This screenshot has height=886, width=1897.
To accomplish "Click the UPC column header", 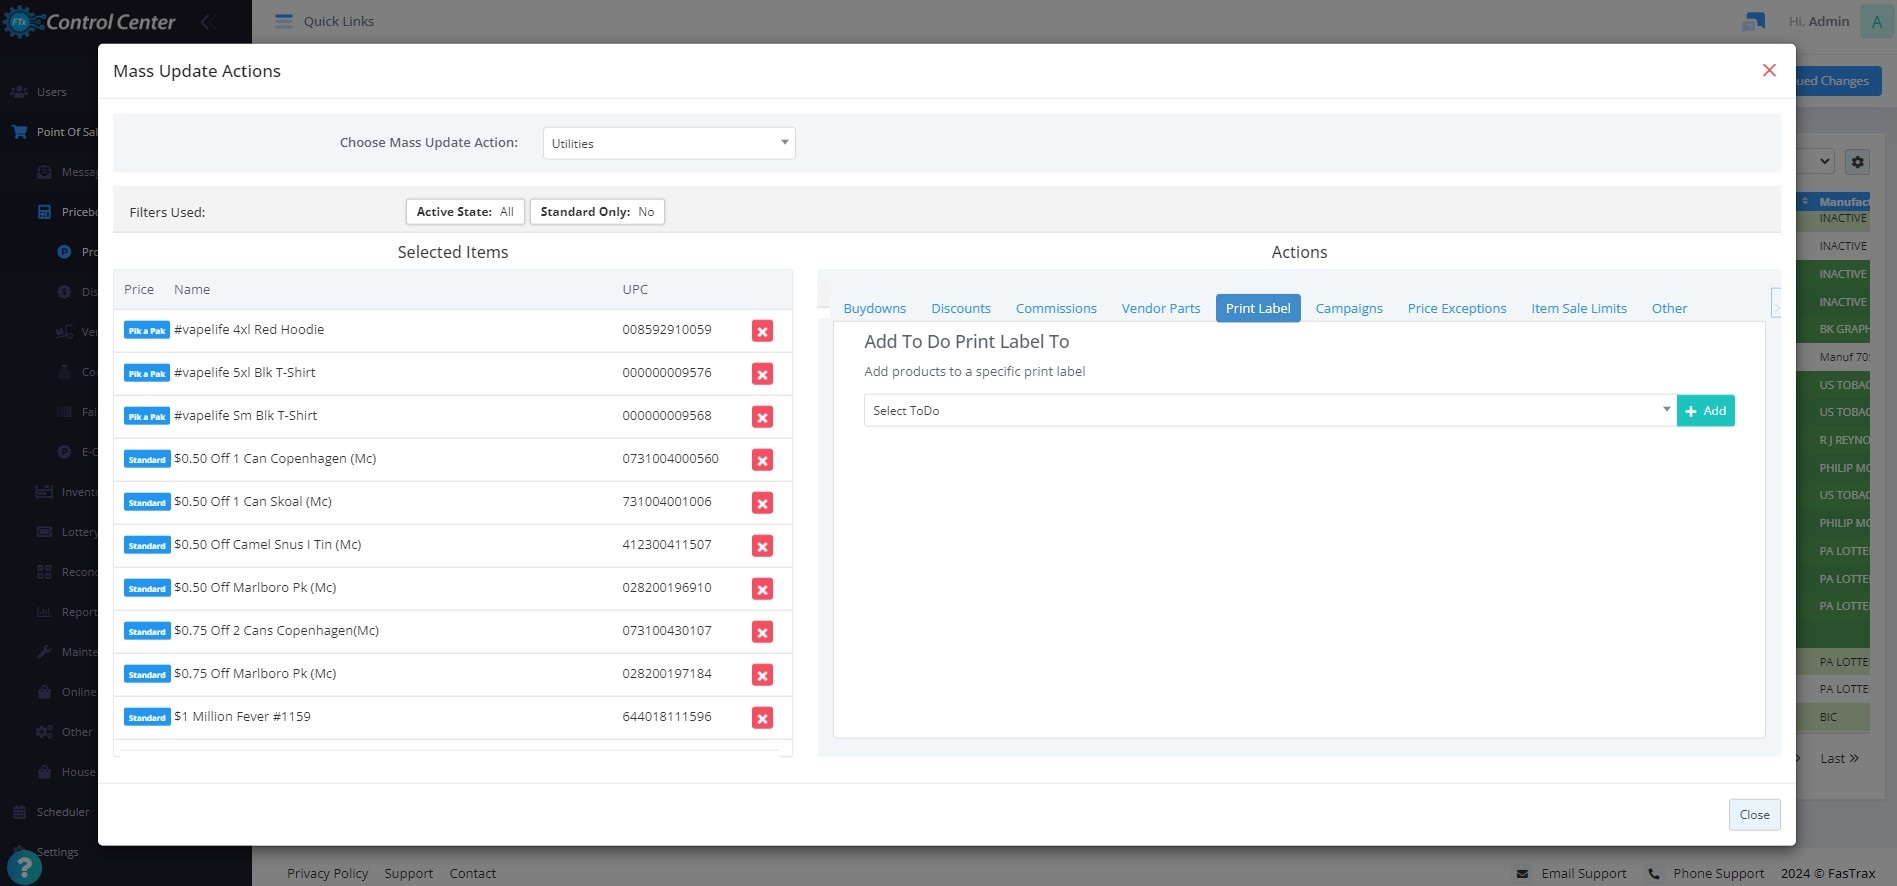I will [635, 289].
